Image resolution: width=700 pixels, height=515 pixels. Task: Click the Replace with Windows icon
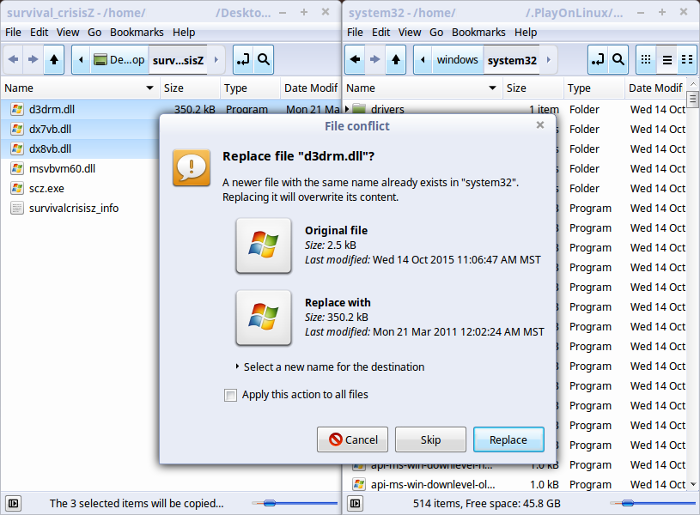pyautogui.click(x=263, y=317)
